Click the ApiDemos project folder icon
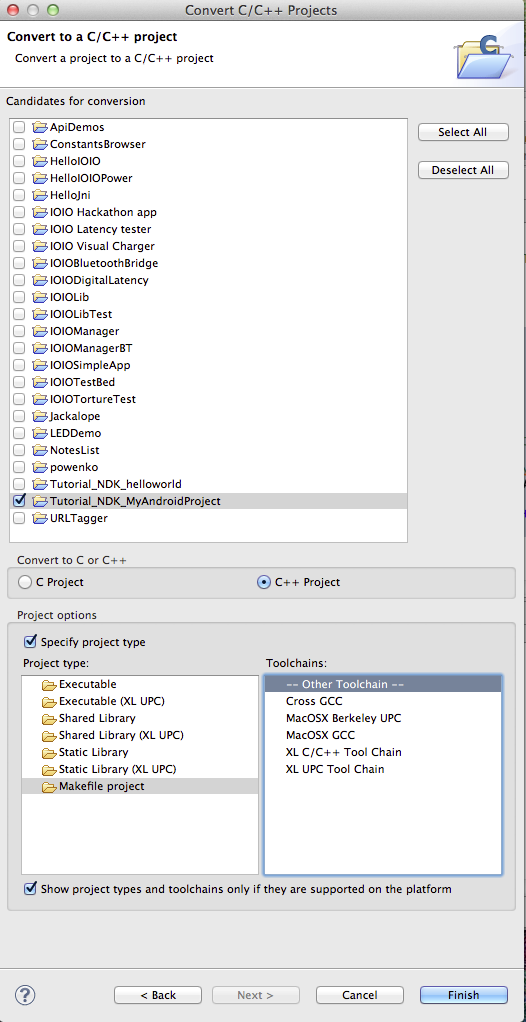This screenshot has height=1022, width=526. pos(40,127)
